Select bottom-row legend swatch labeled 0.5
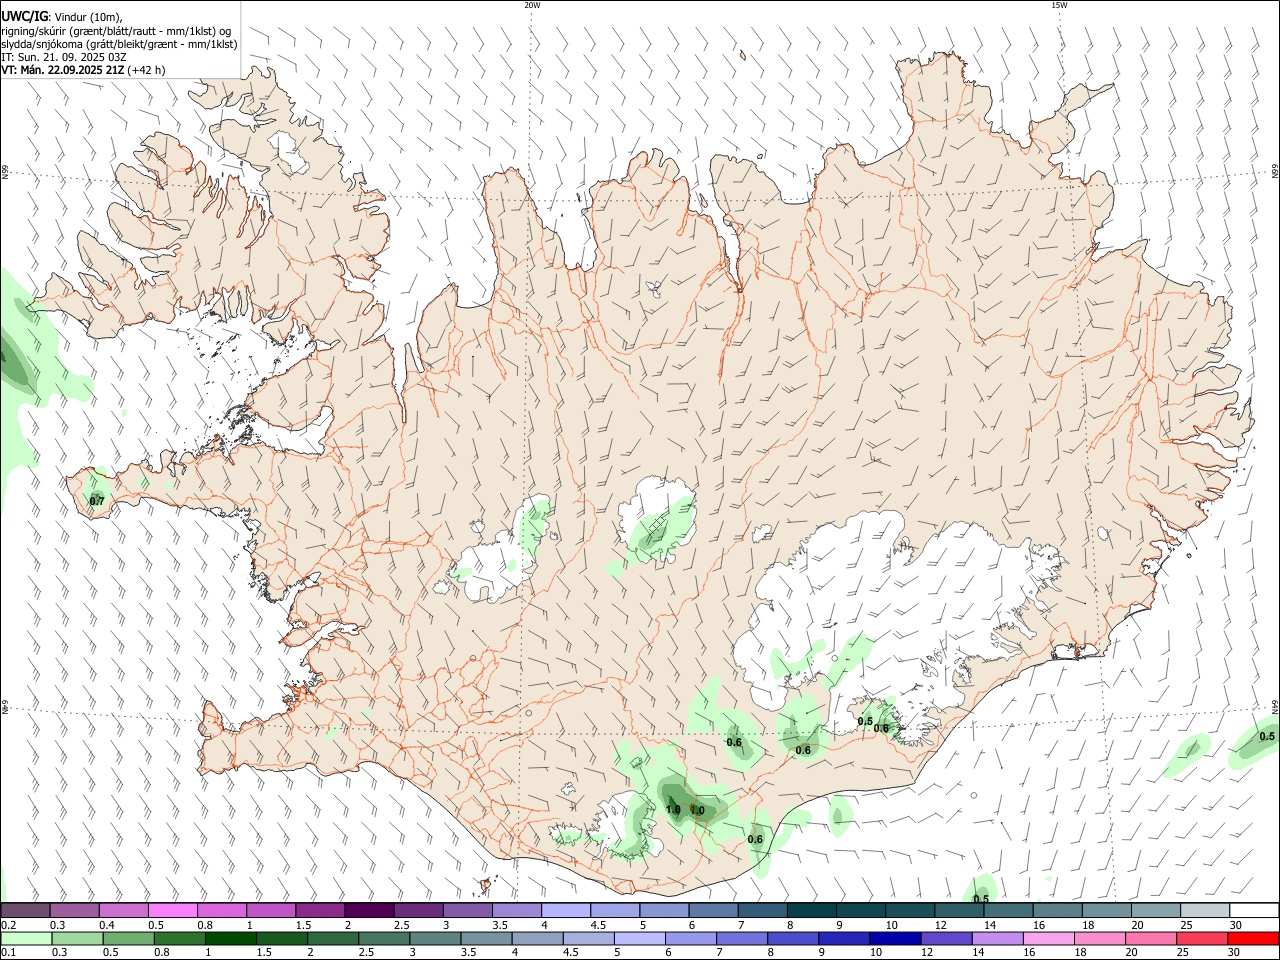 click(x=128, y=939)
